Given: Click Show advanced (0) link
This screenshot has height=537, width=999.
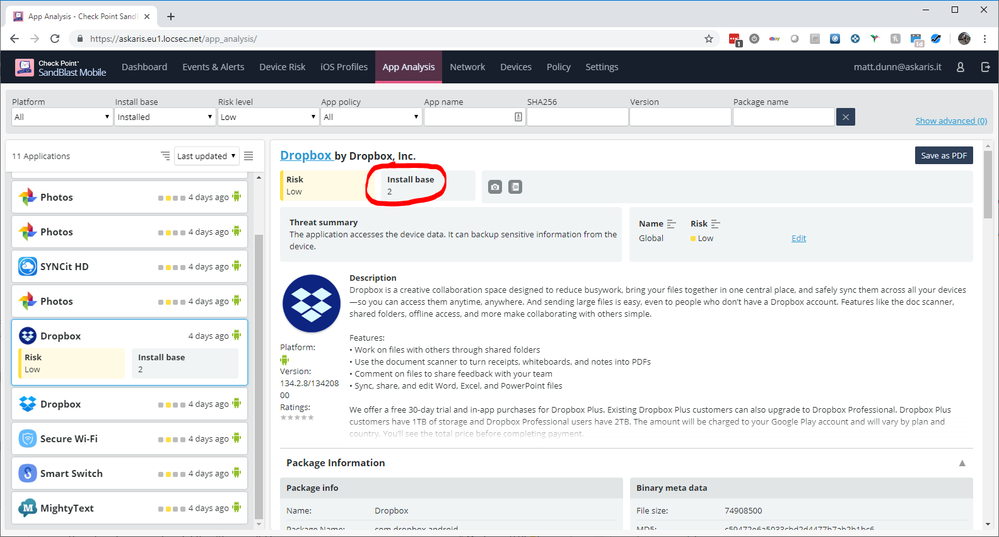Looking at the screenshot, I should (x=951, y=121).
